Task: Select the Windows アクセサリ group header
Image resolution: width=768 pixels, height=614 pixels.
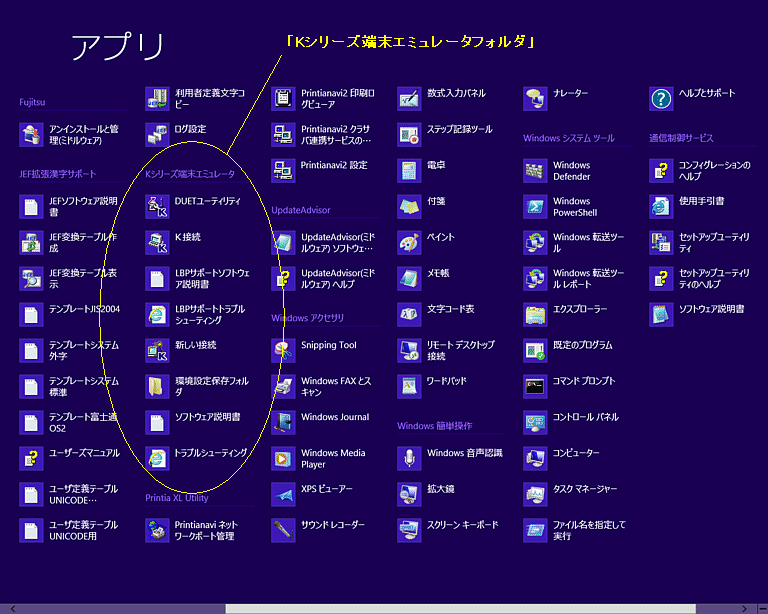Action: [307, 318]
